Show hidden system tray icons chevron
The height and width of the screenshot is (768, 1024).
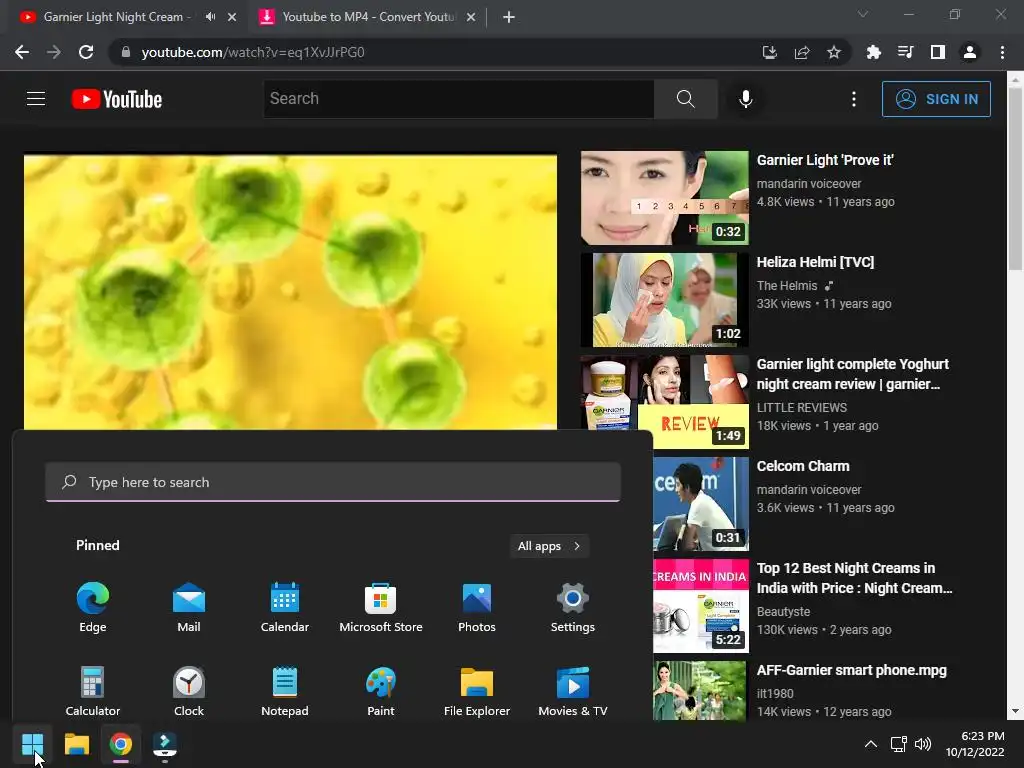871,744
